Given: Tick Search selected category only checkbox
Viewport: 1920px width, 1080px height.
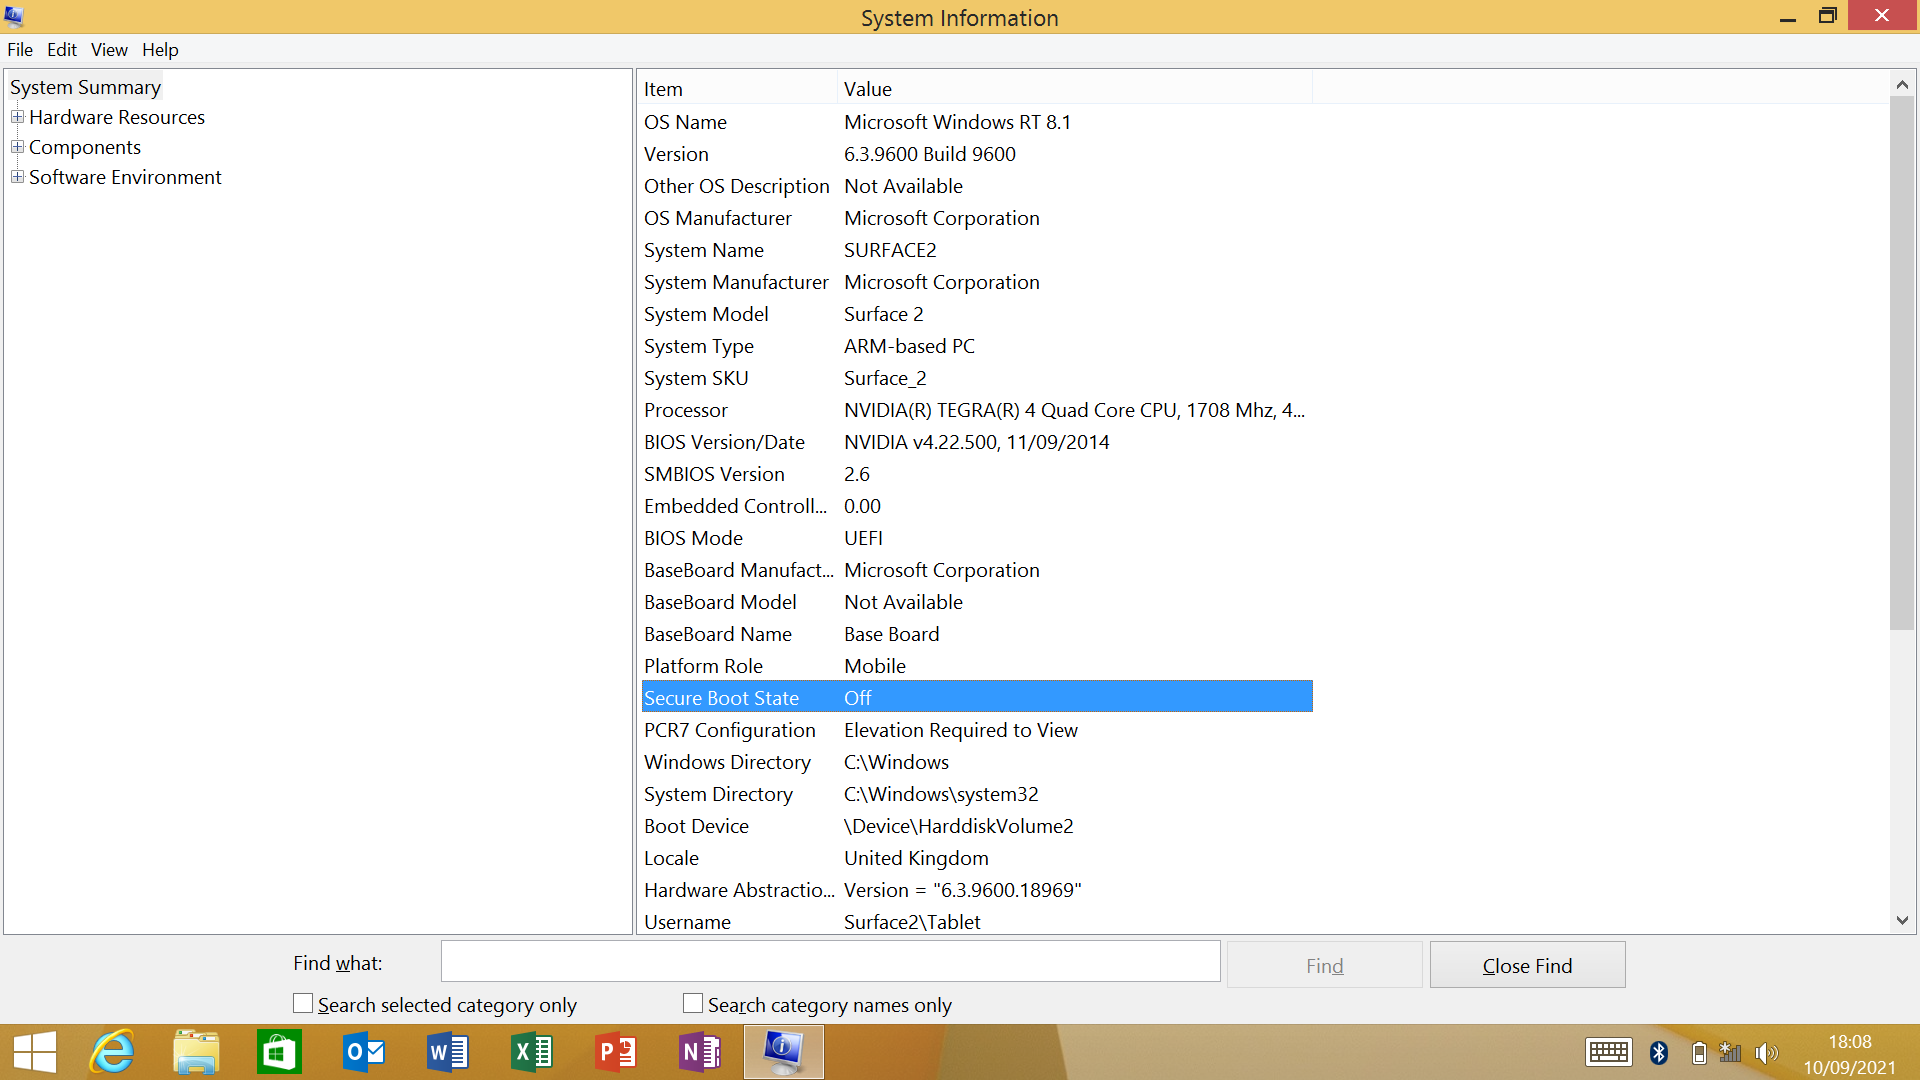Looking at the screenshot, I should pos(303,1003).
